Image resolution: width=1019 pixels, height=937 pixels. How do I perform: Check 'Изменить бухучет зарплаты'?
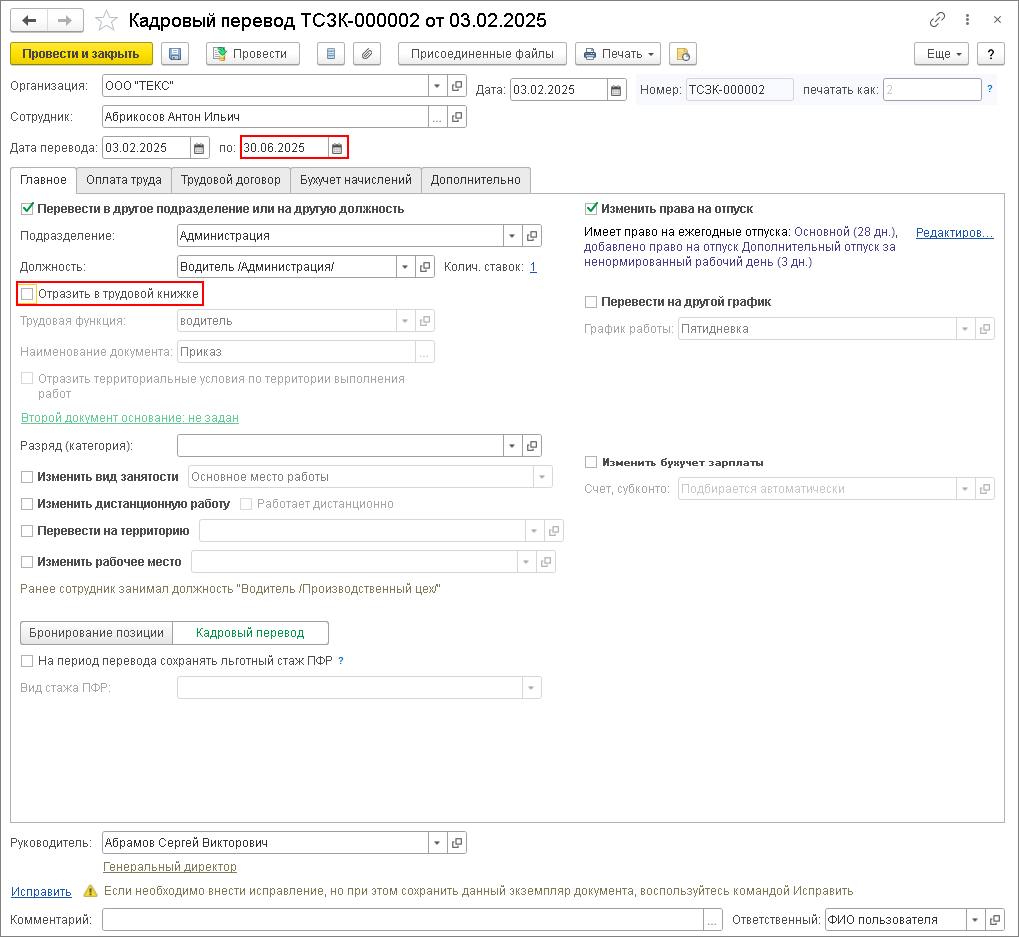(x=591, y=462)
